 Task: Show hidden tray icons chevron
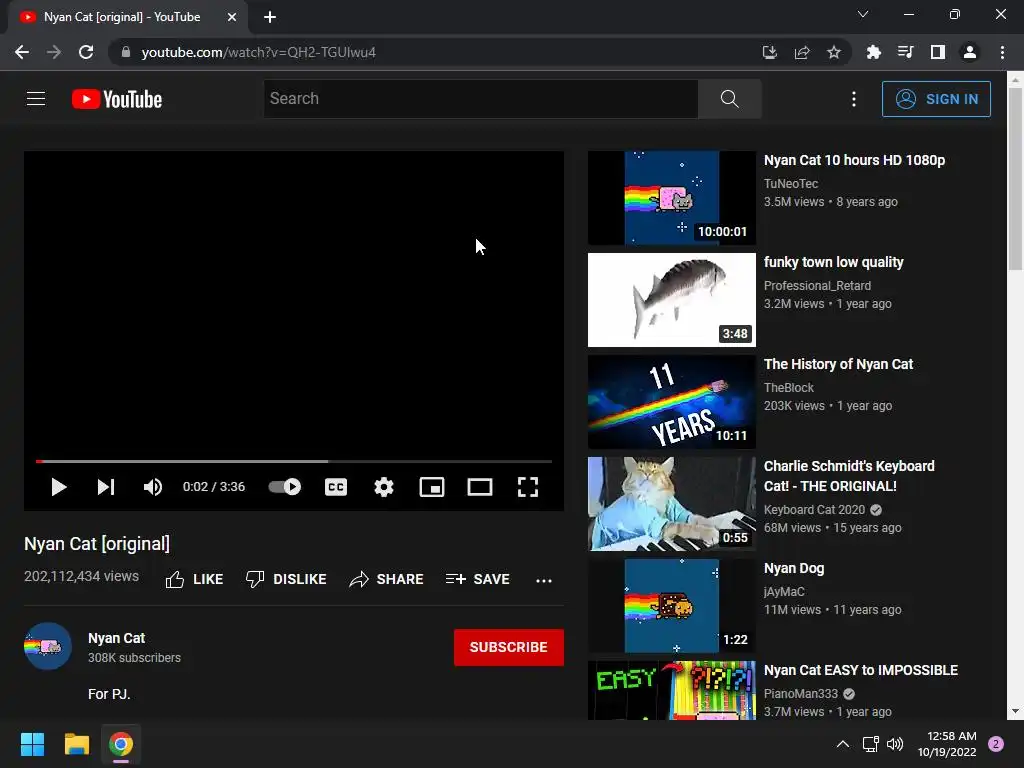coord(843,744)
